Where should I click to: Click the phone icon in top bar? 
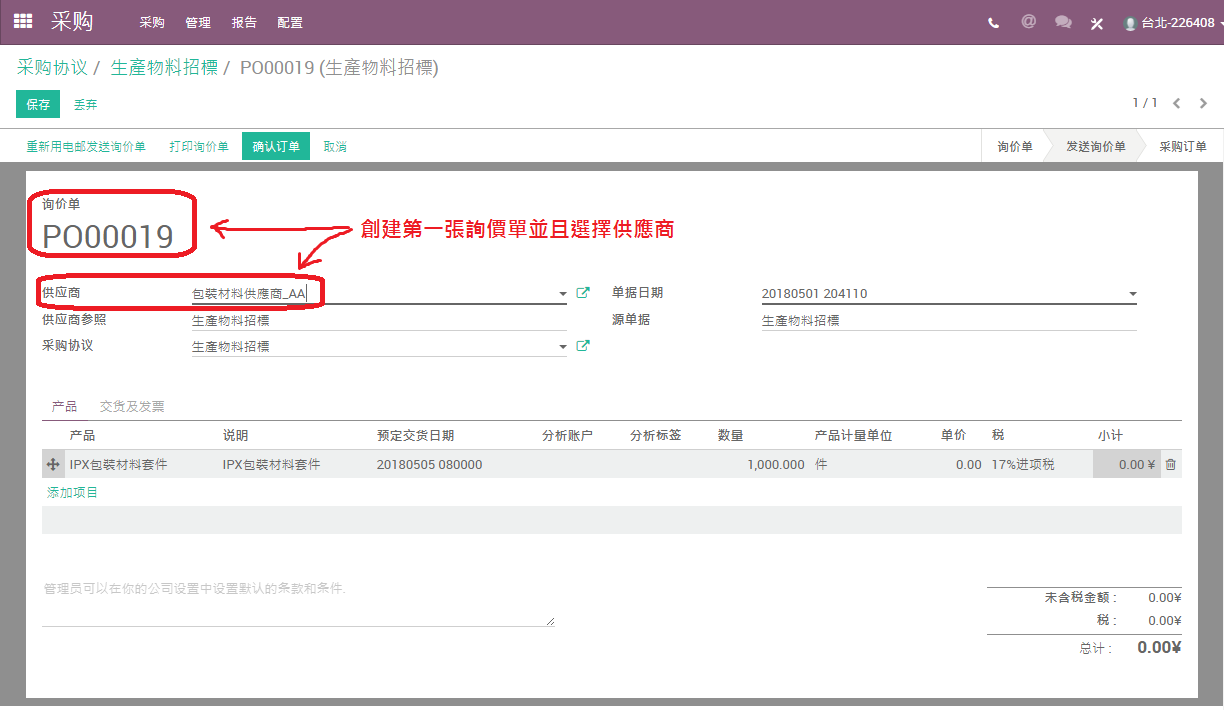click(993, 22)
